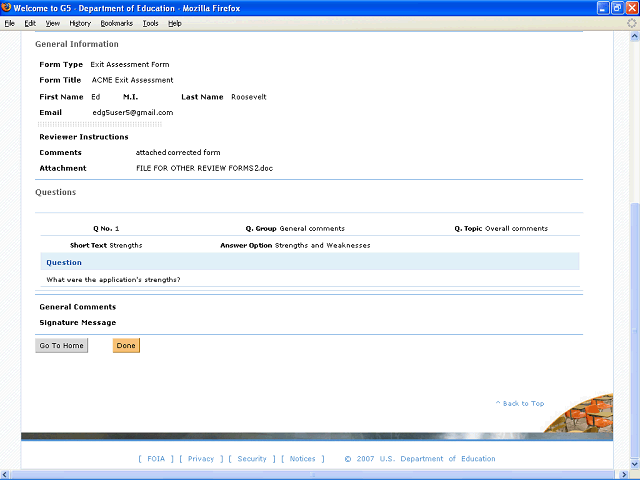Click '2007 U.S. Department of Education' text
The width and height of the screenshot is (640, 480).
[x=426, y=459]
